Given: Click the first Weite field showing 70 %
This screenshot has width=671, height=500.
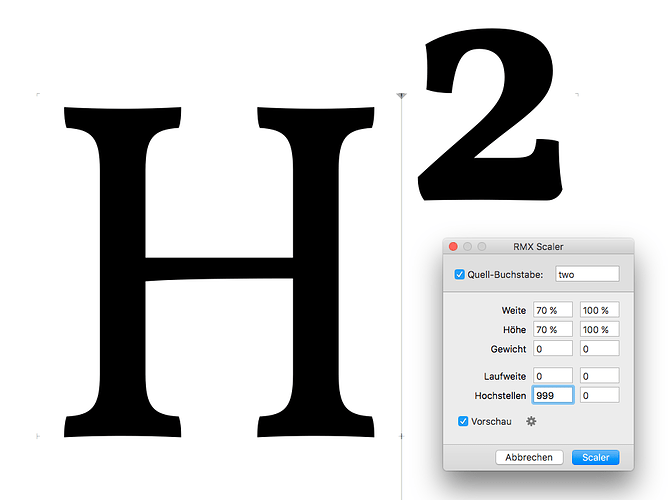Looking at the screenshot, I should pos(553,310).
